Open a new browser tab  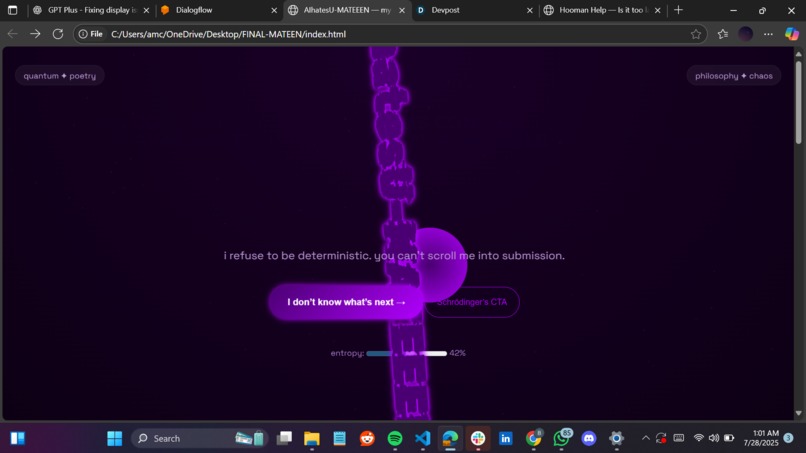679,10
